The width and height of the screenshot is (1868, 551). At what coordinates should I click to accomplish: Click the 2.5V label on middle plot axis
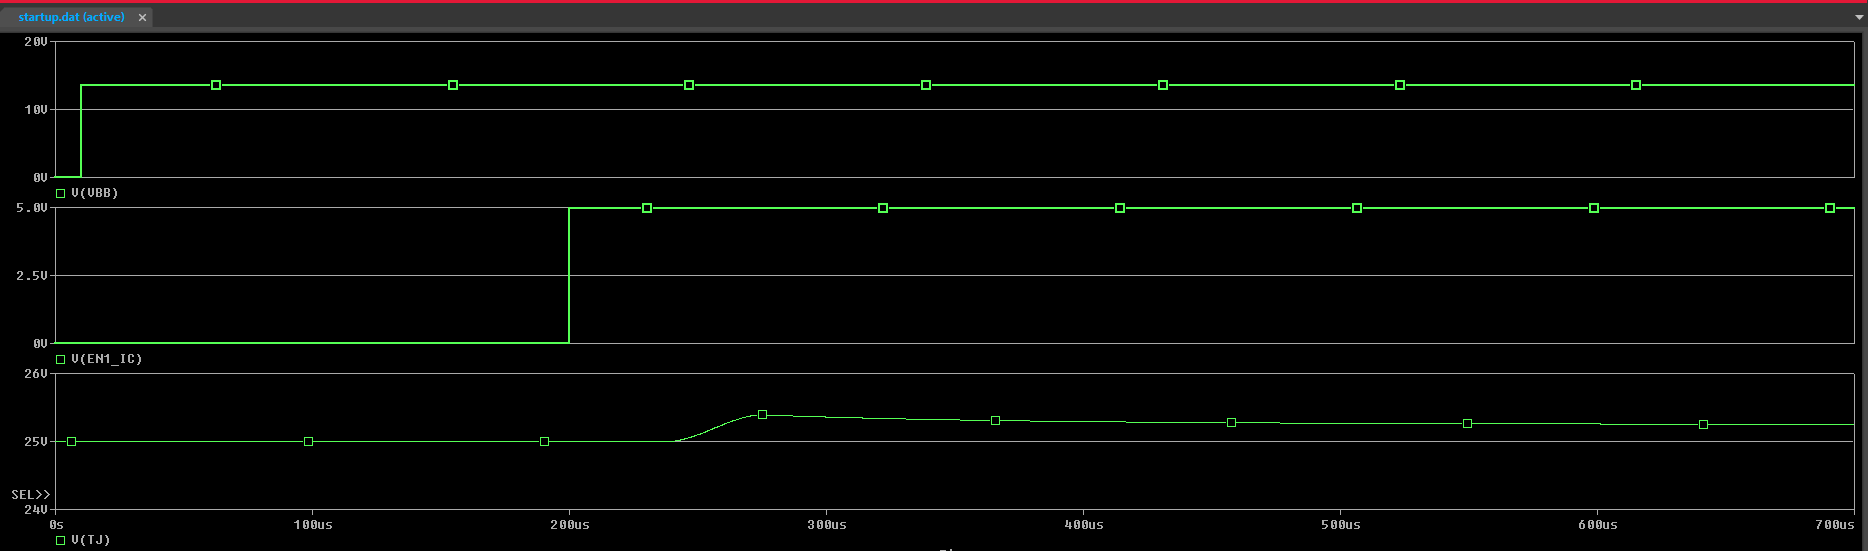[31, 275]
